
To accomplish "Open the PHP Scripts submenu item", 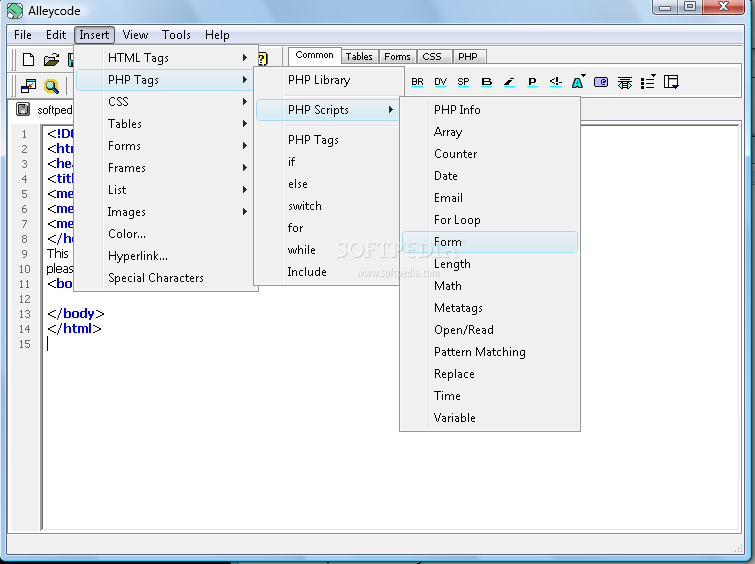I will (x=327, y=110).
